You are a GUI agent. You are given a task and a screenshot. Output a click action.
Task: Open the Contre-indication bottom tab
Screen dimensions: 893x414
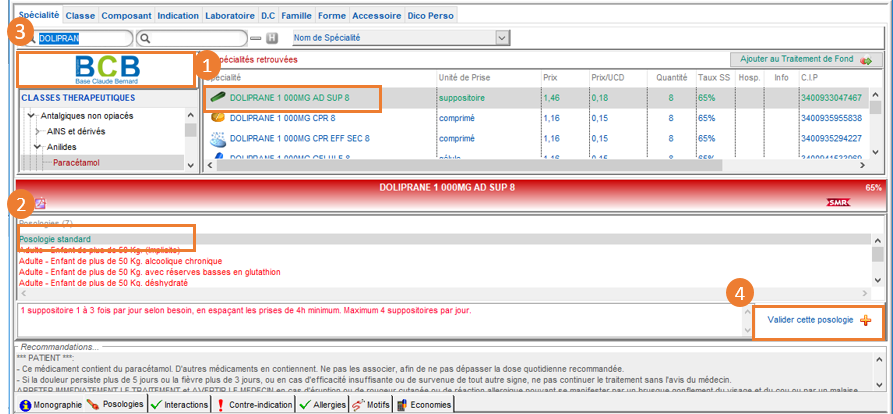tap(253, 404)
